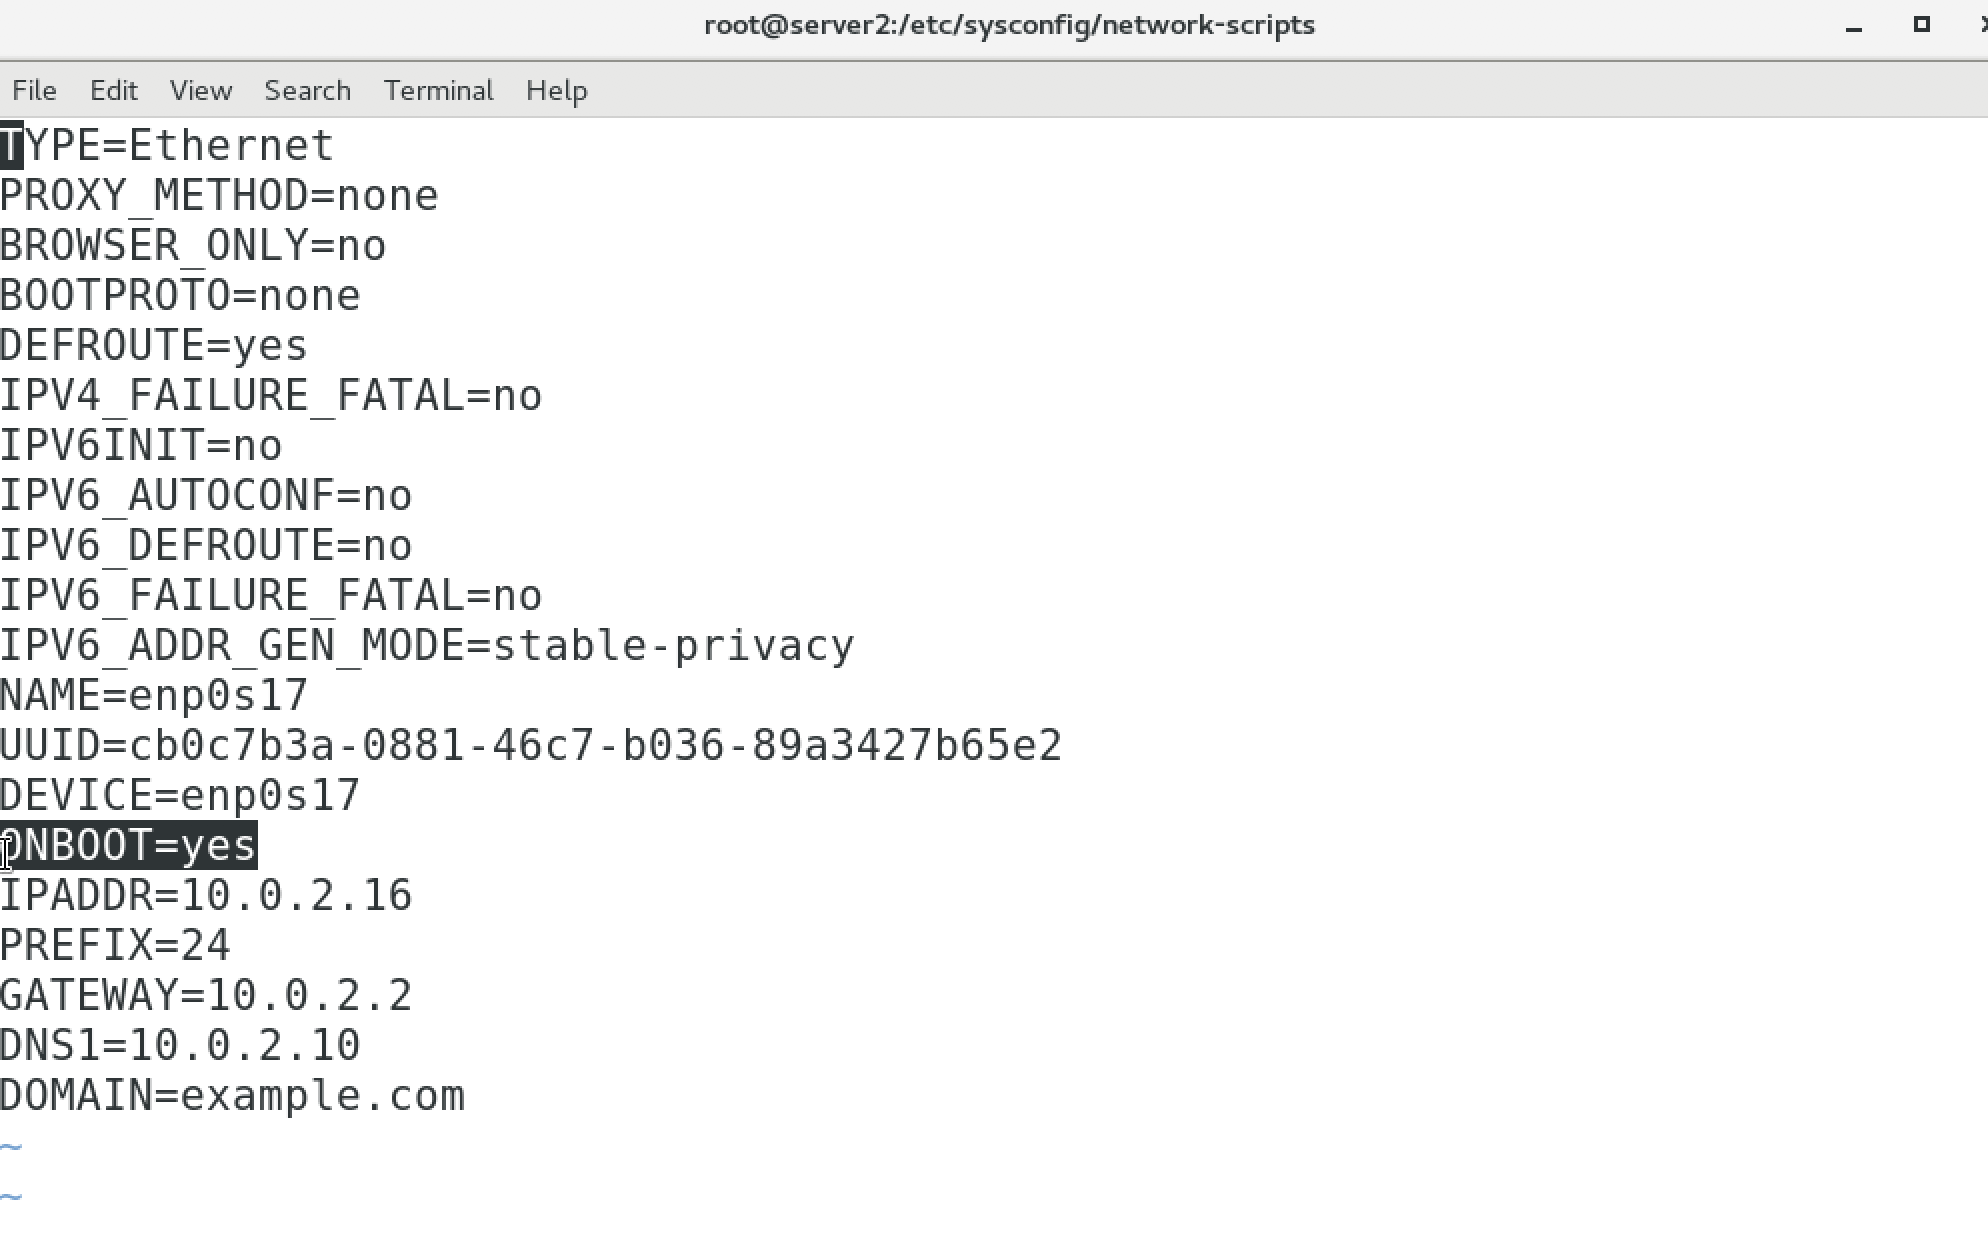Click the window title bar text
Screen dimensions: 1988x1244
coord(1009,25)
